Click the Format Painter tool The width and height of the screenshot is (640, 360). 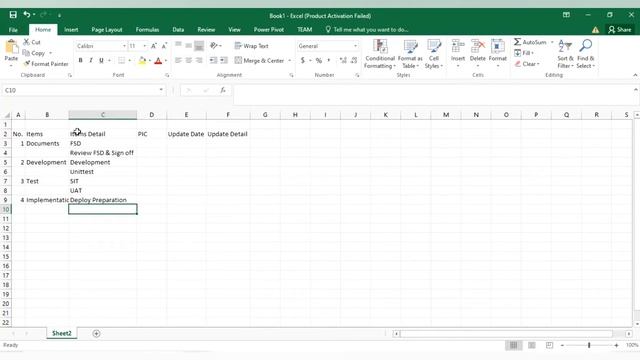(x=46, y=64)
